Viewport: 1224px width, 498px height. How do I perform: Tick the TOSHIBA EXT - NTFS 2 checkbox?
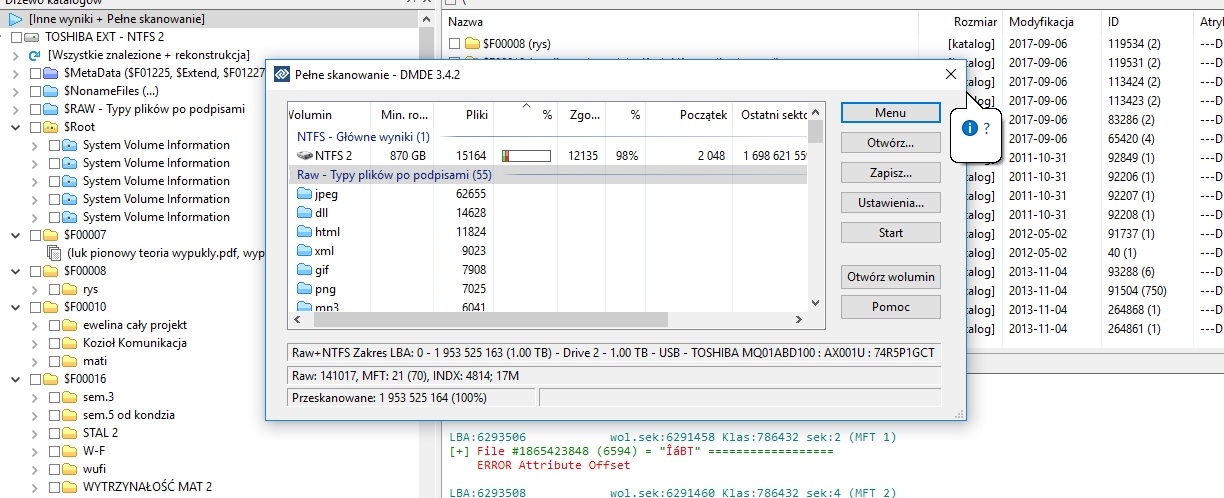click(x=16, y=37)
